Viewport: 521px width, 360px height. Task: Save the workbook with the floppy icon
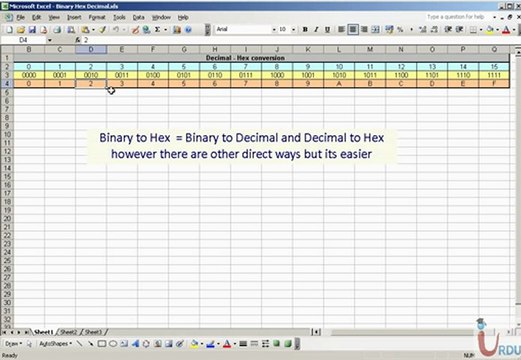(32, 30)
